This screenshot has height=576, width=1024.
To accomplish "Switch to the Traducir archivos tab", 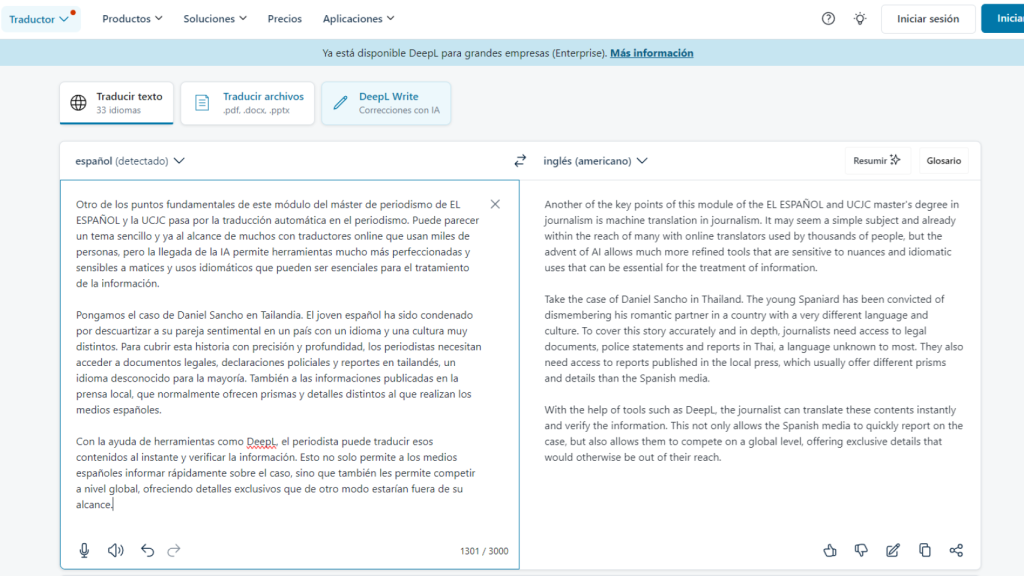I will [x=245, y=102].
